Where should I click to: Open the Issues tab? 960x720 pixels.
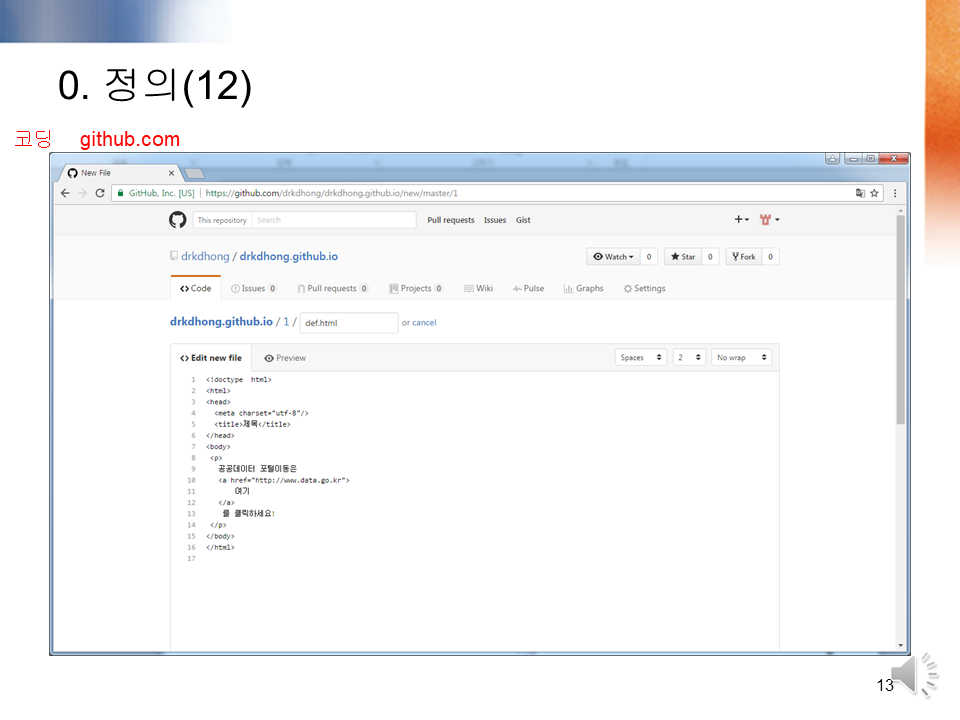point(253,288)
